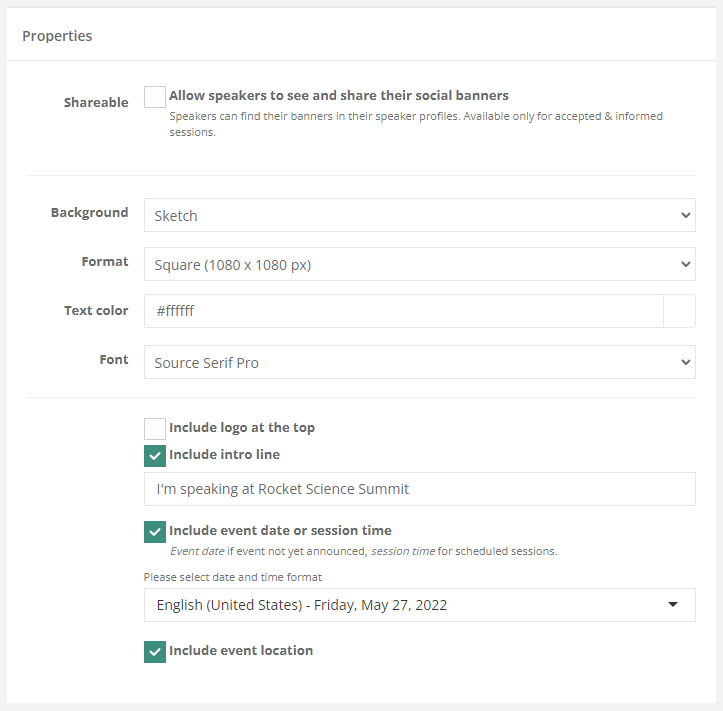The image size is (723, 711).
Task: Click the Properties panel heading
Action: [57, 36]
